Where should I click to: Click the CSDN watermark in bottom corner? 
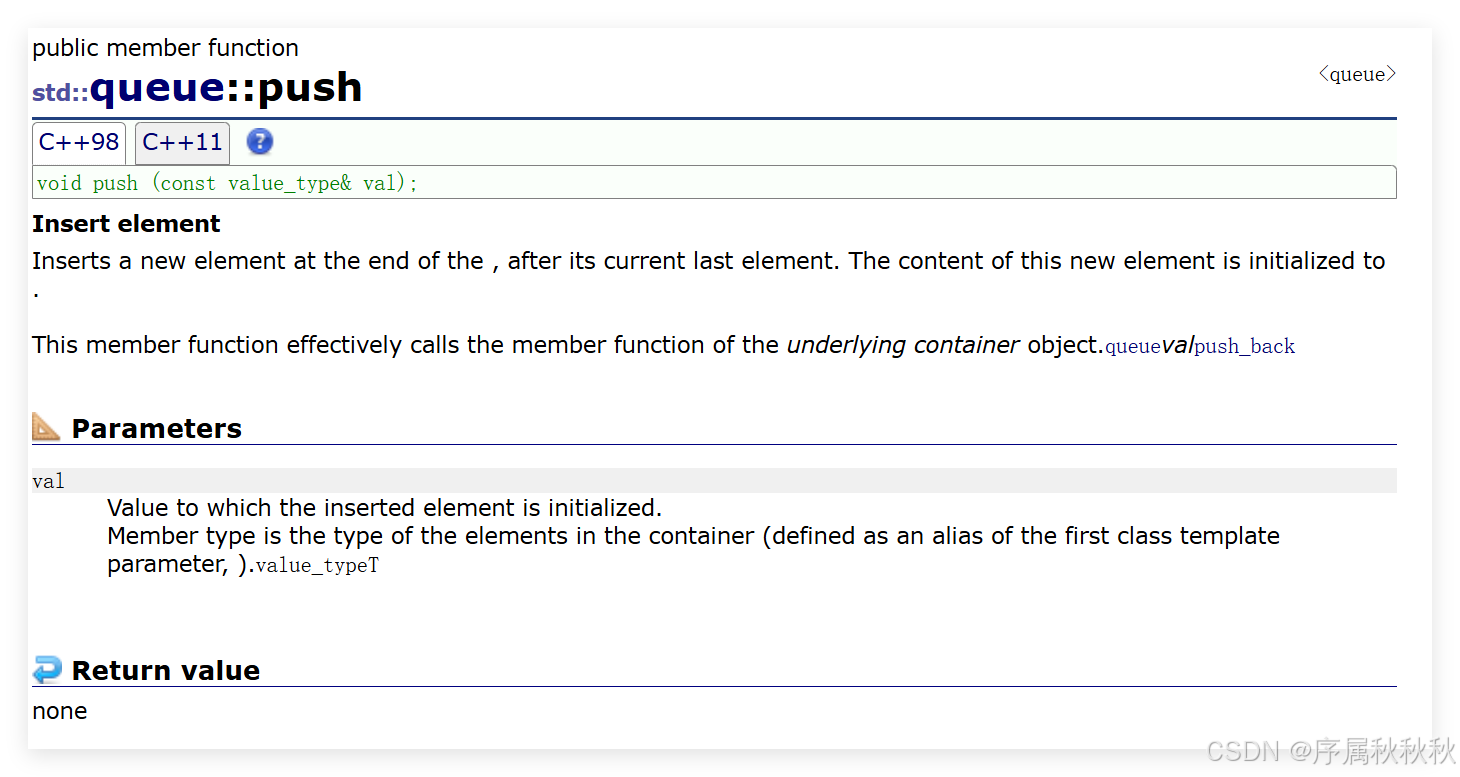point(1329,750)
